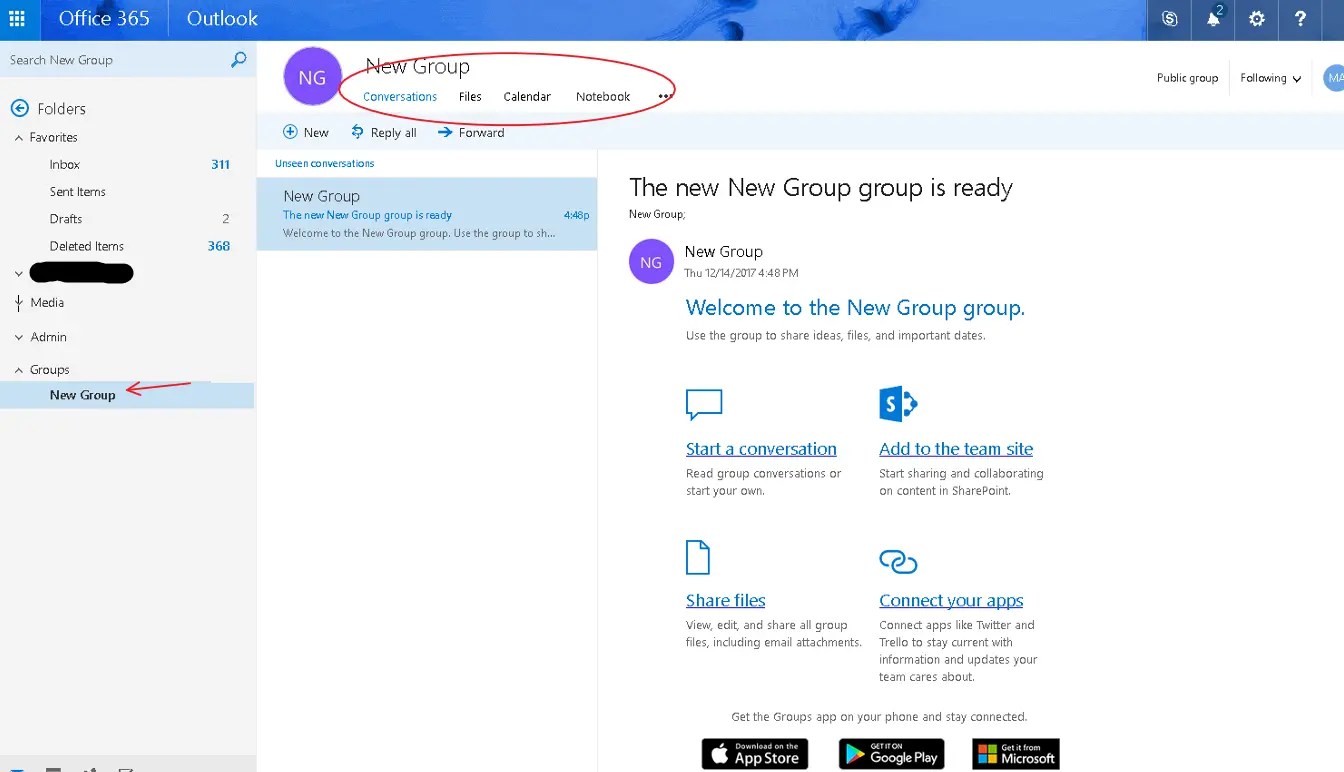The image size is (1344, 772).
Task: Collapse the Favorites folder section
Action: [17, 137]
